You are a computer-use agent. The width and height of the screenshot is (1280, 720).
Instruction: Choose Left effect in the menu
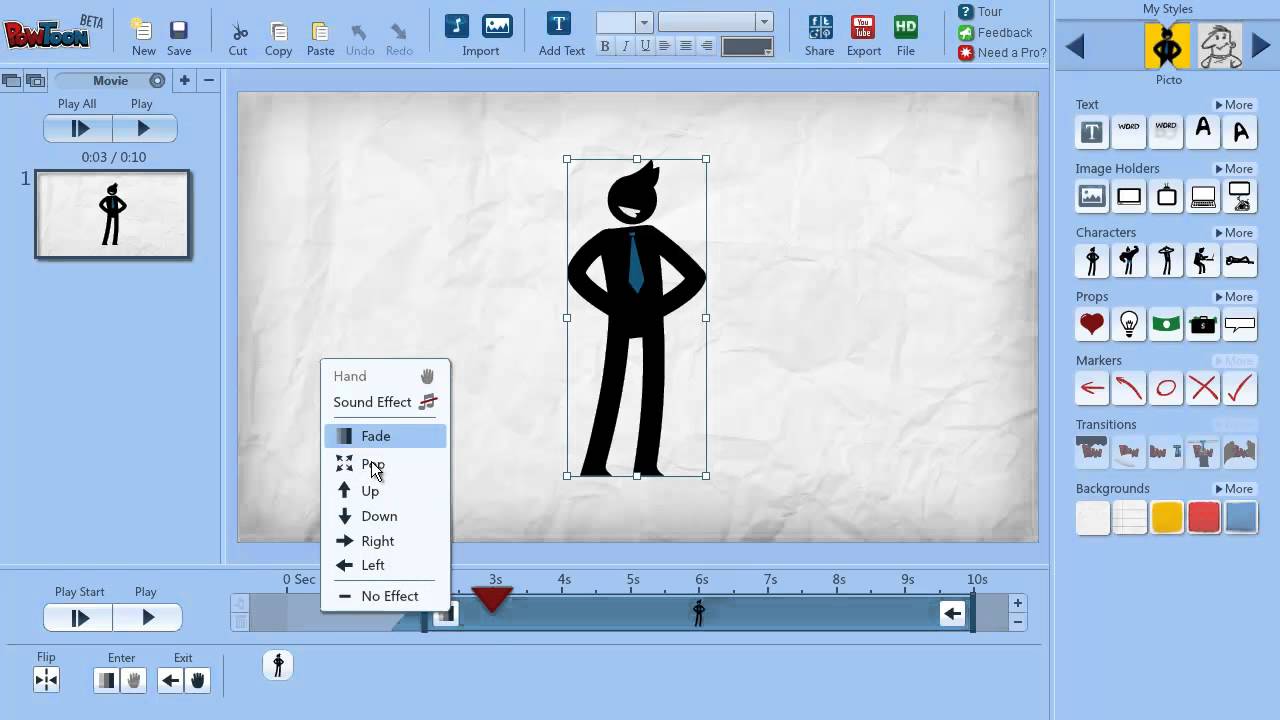coord(385,565)
